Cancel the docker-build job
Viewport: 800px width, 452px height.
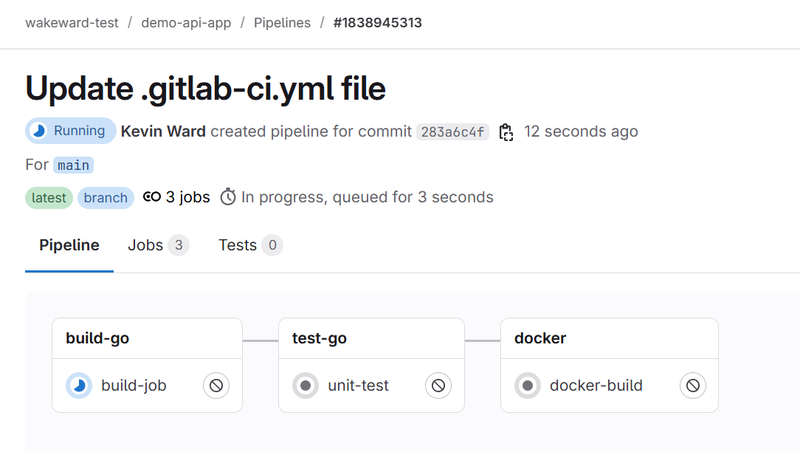point(692,385)
